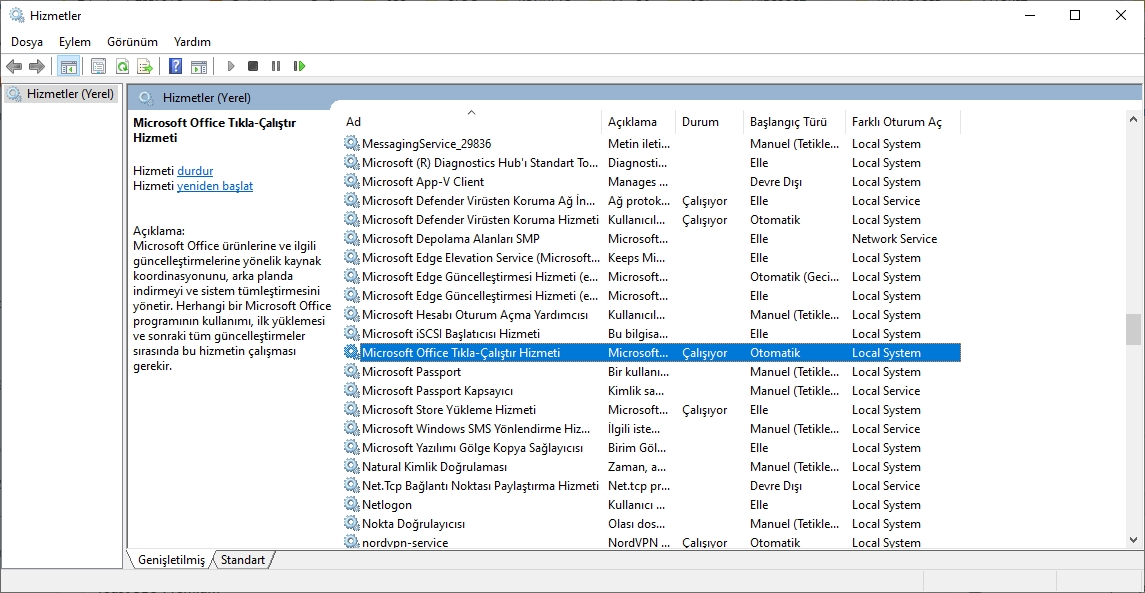Select the highlighted Microsoft Office Tıkla-Çalıştır Hizmeti row
1145x593 pixels.
651,353
